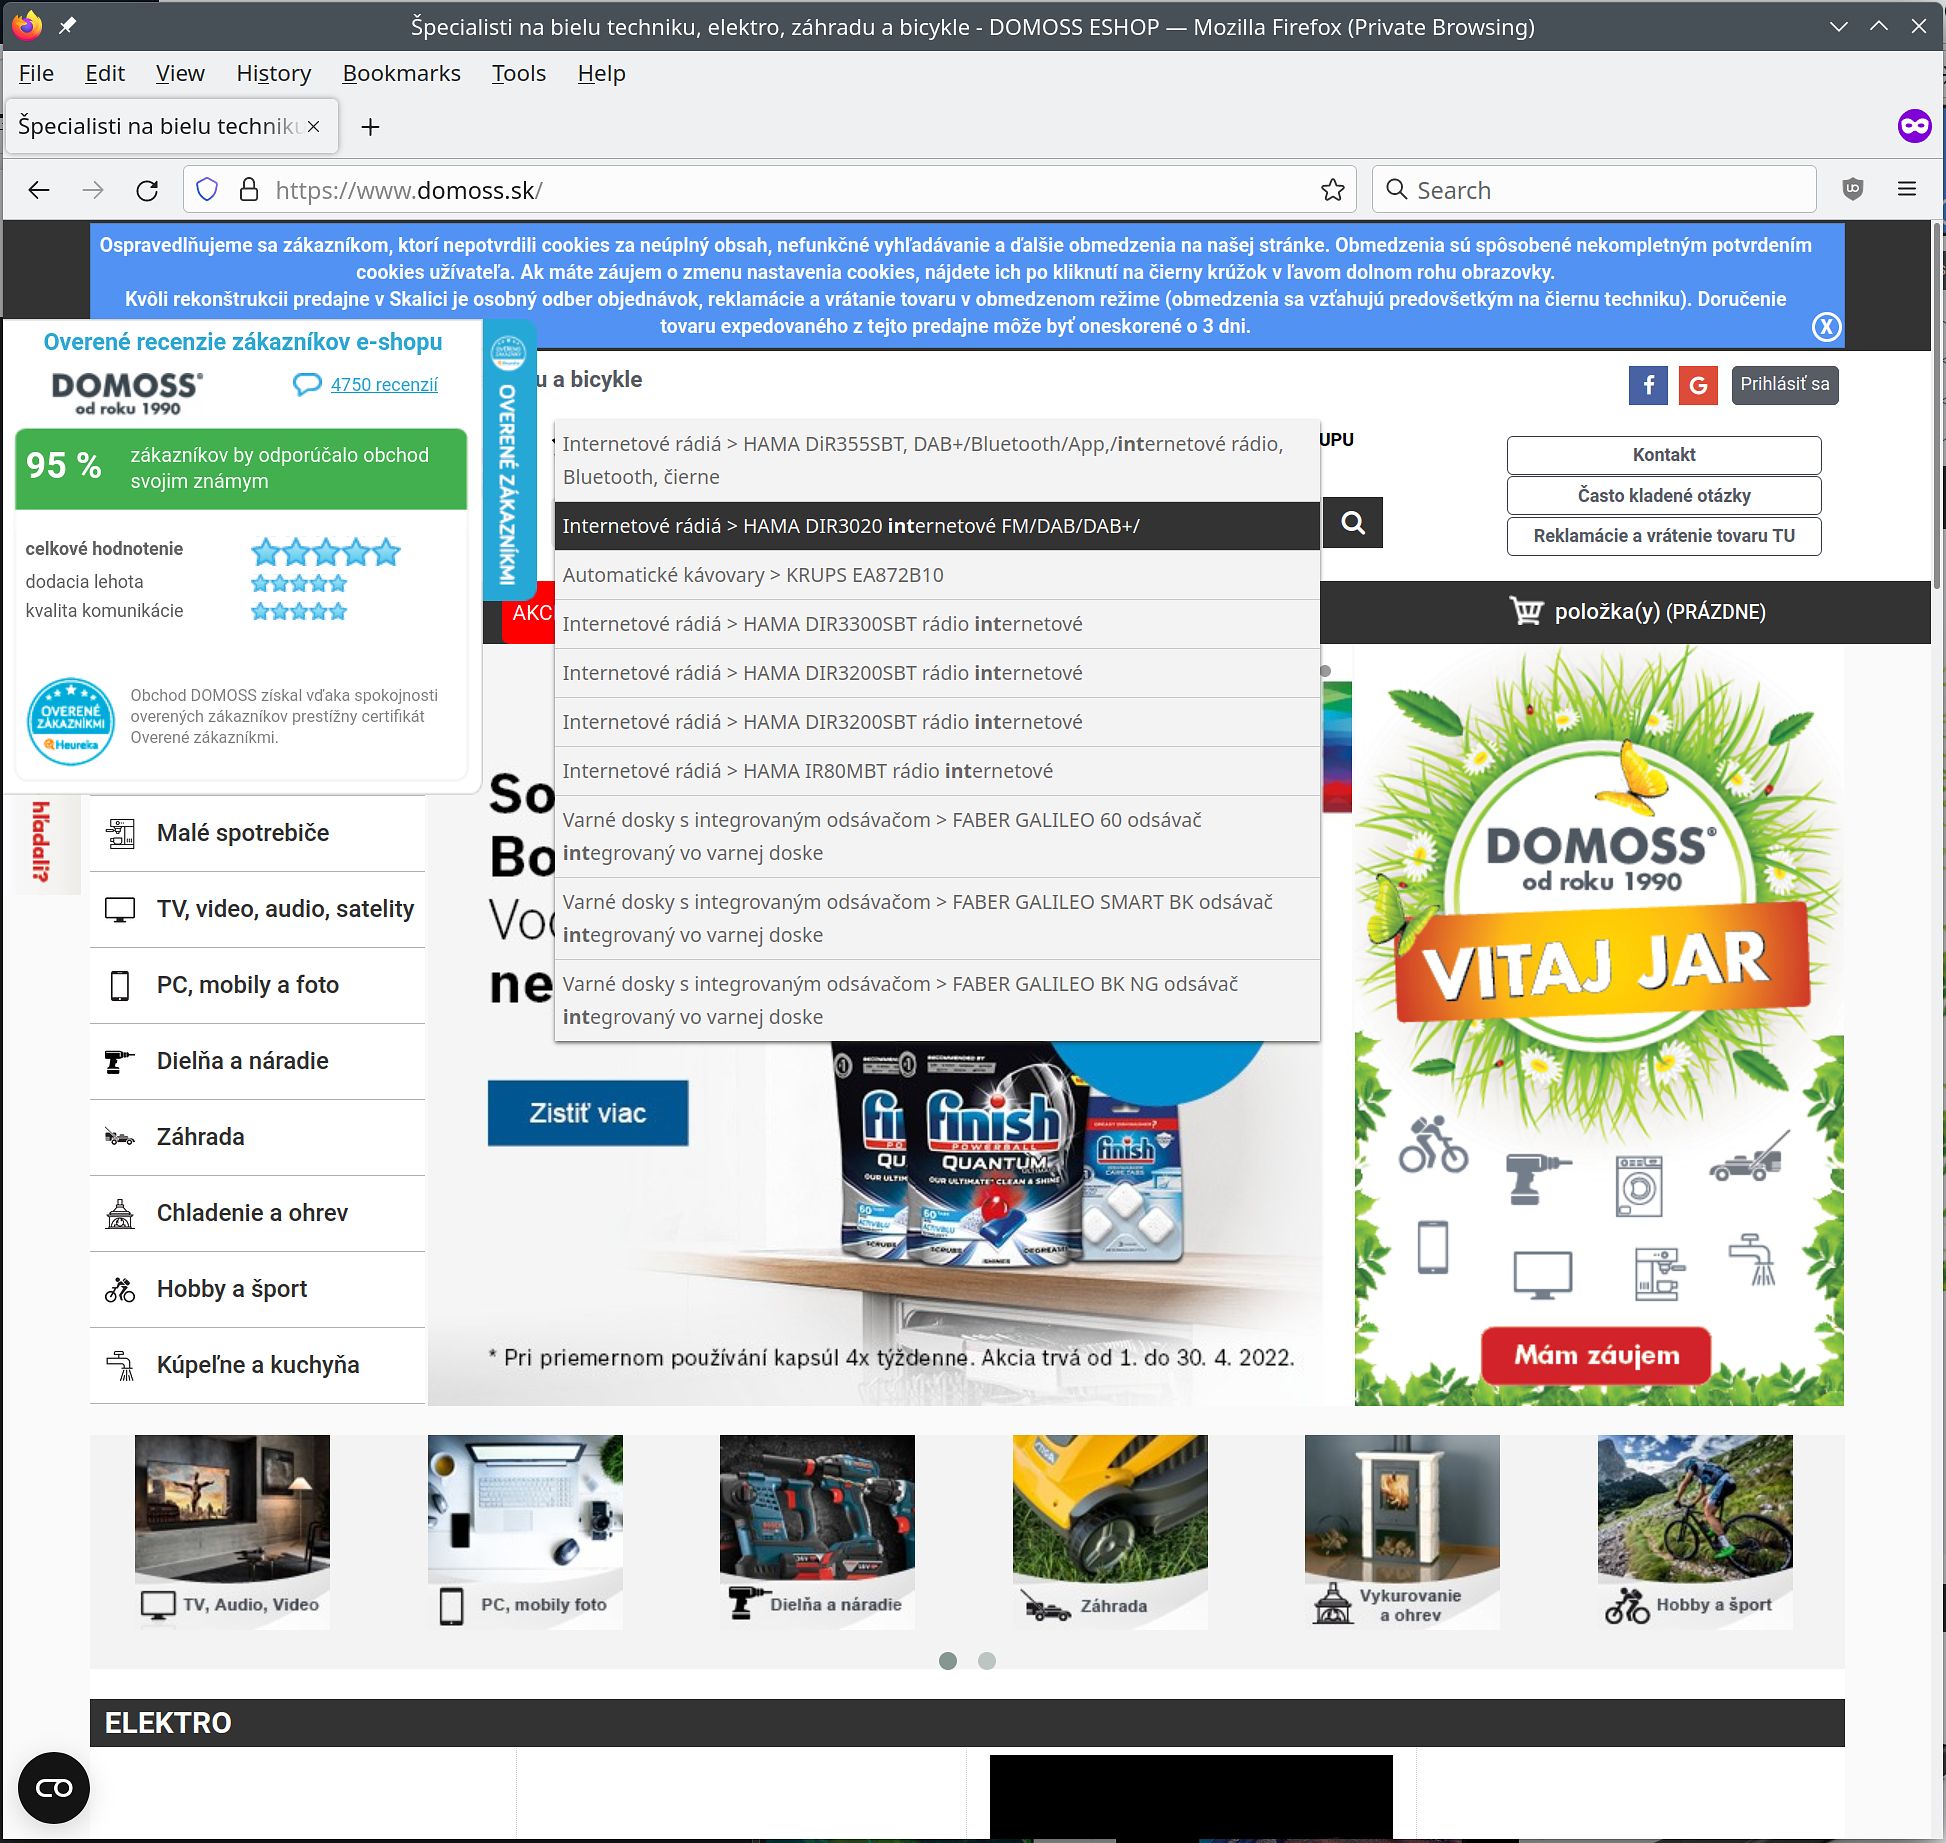
Task: Open the shopping cart icon
Action: click(x=1526, y=611)
